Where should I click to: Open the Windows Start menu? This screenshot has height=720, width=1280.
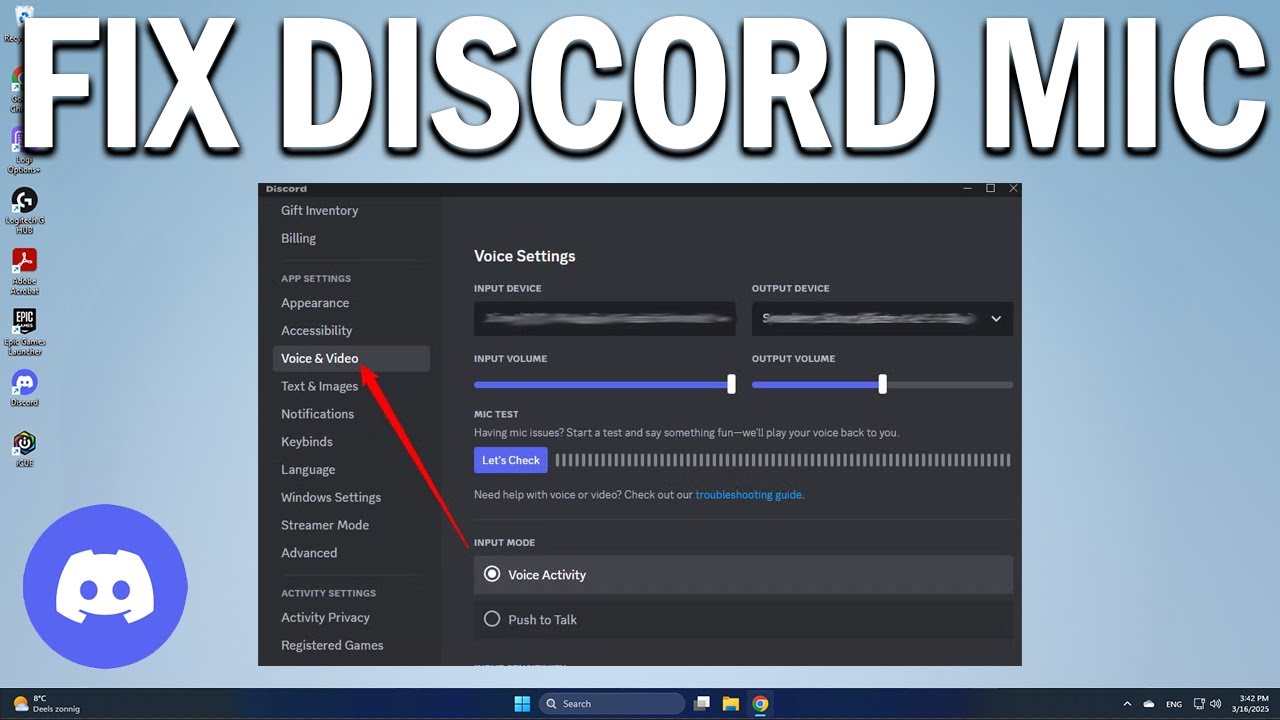pyautogui.click(x=522, y=704)
